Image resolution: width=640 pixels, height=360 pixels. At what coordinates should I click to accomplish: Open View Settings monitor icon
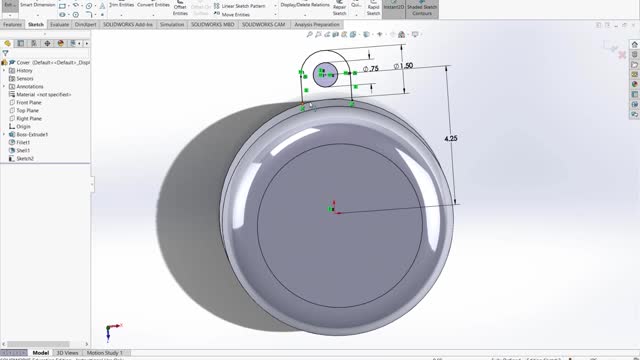point(415,35)
